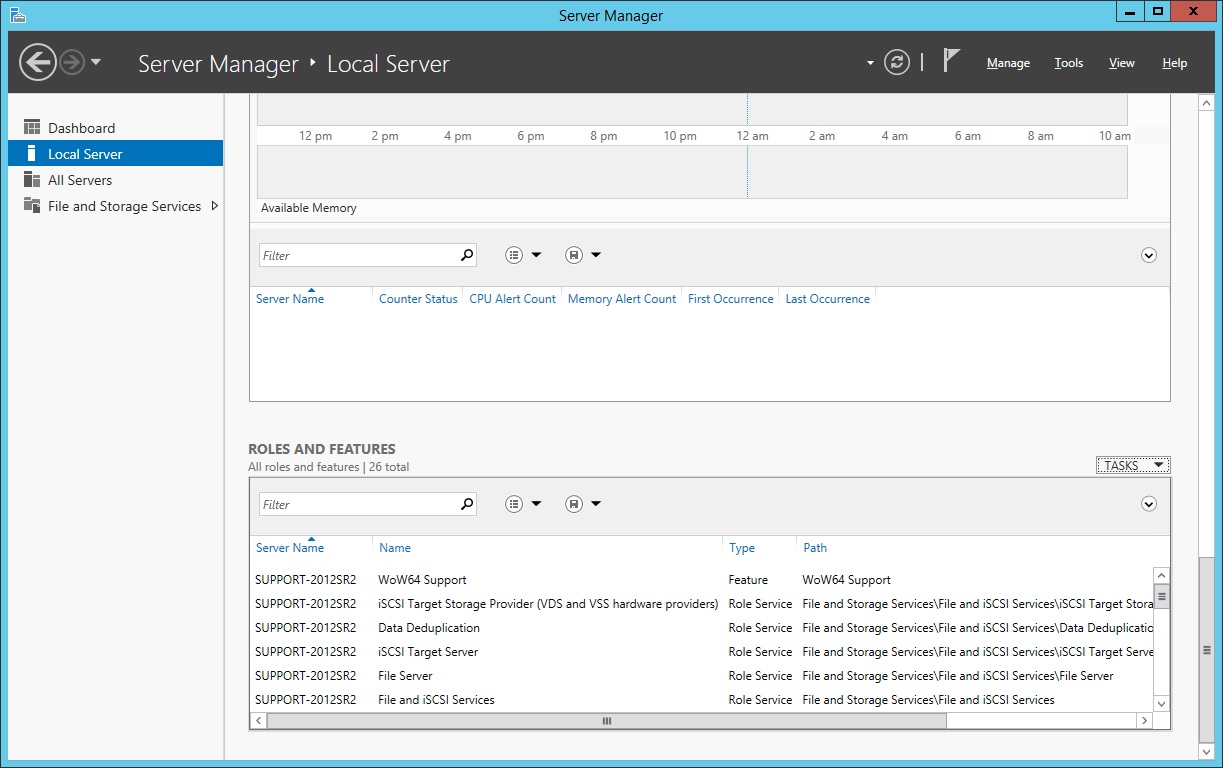Viewport: 1223px width, 768px height.
Task: Open the Manage menu
Action: [x=1008, y=63]
